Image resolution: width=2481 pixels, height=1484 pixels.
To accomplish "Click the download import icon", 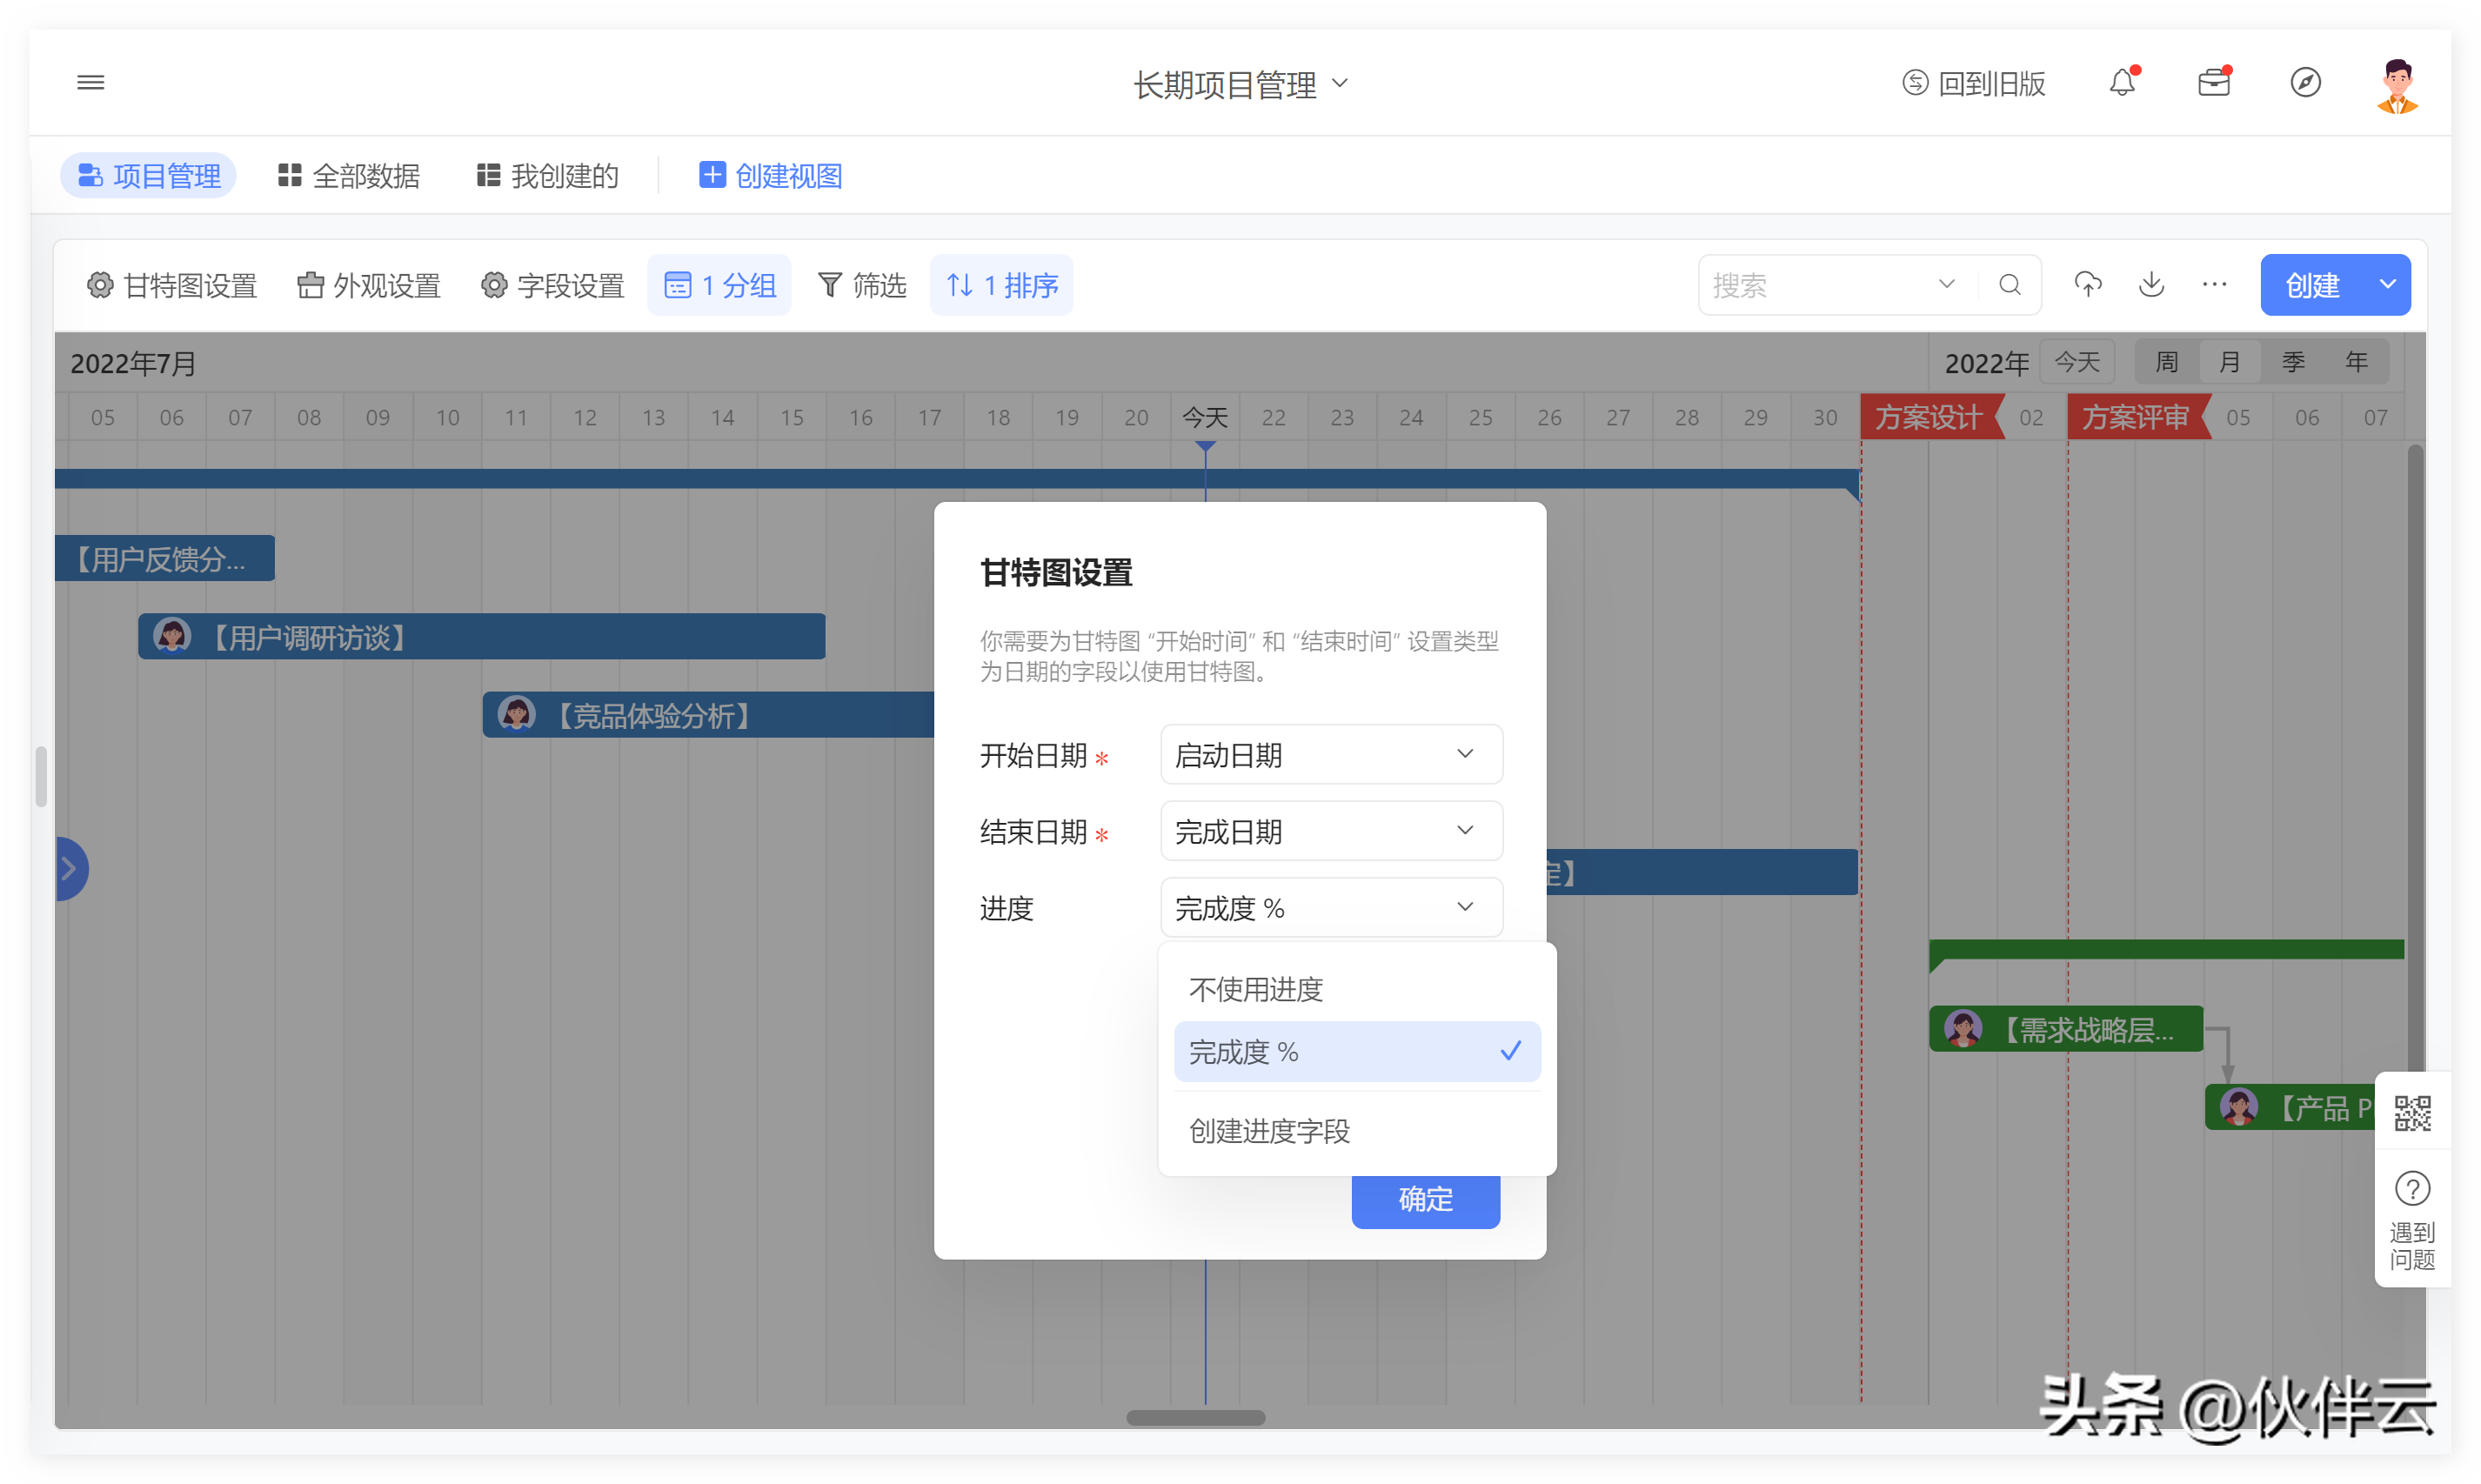I will click(x=2150, y=286).
